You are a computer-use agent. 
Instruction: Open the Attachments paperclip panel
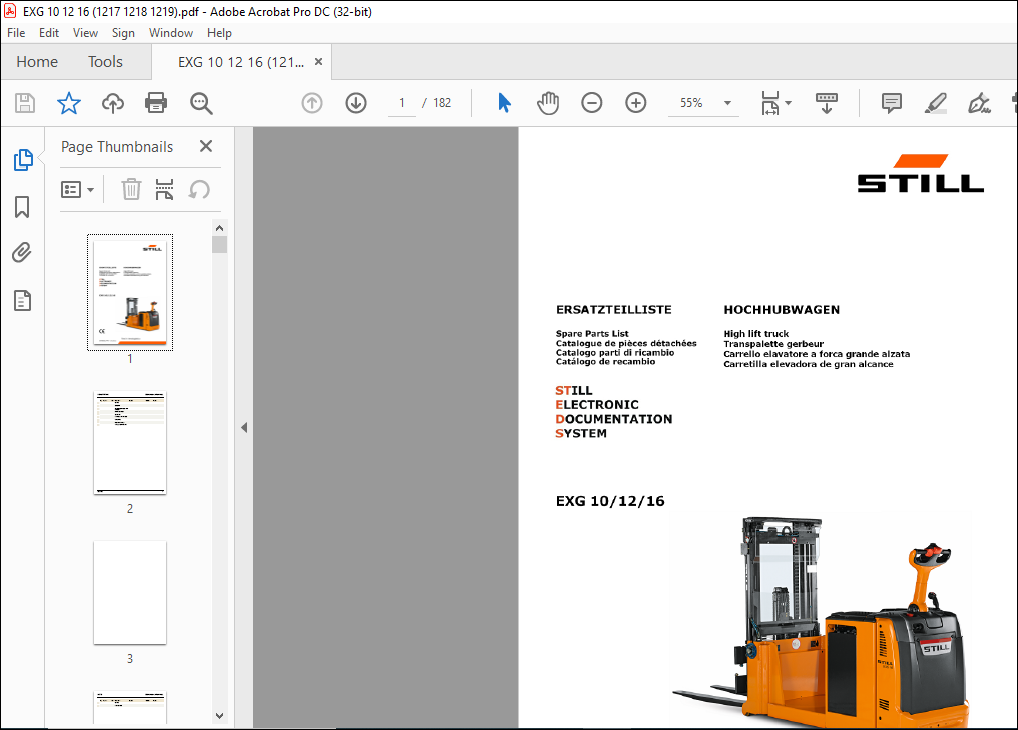22,253
